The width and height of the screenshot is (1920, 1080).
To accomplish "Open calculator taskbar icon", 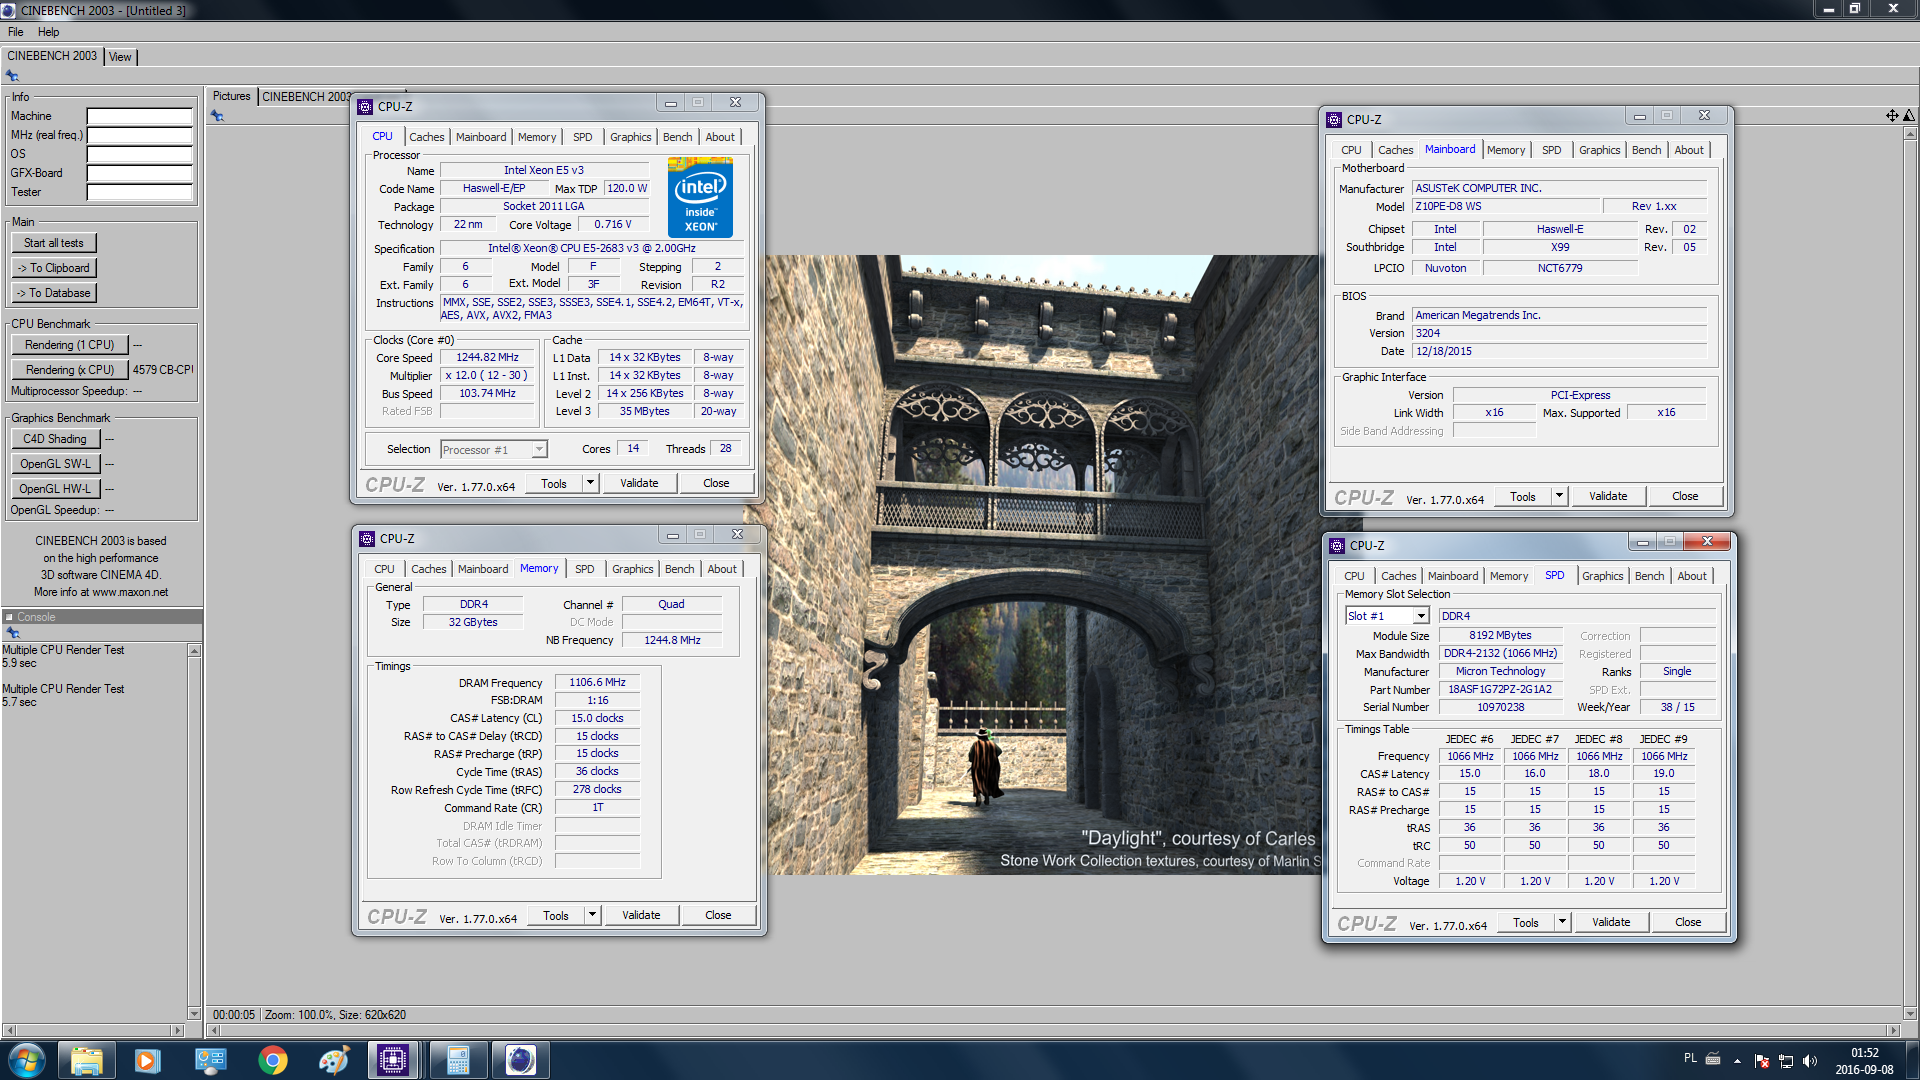I will click(x=458, y=1060).
